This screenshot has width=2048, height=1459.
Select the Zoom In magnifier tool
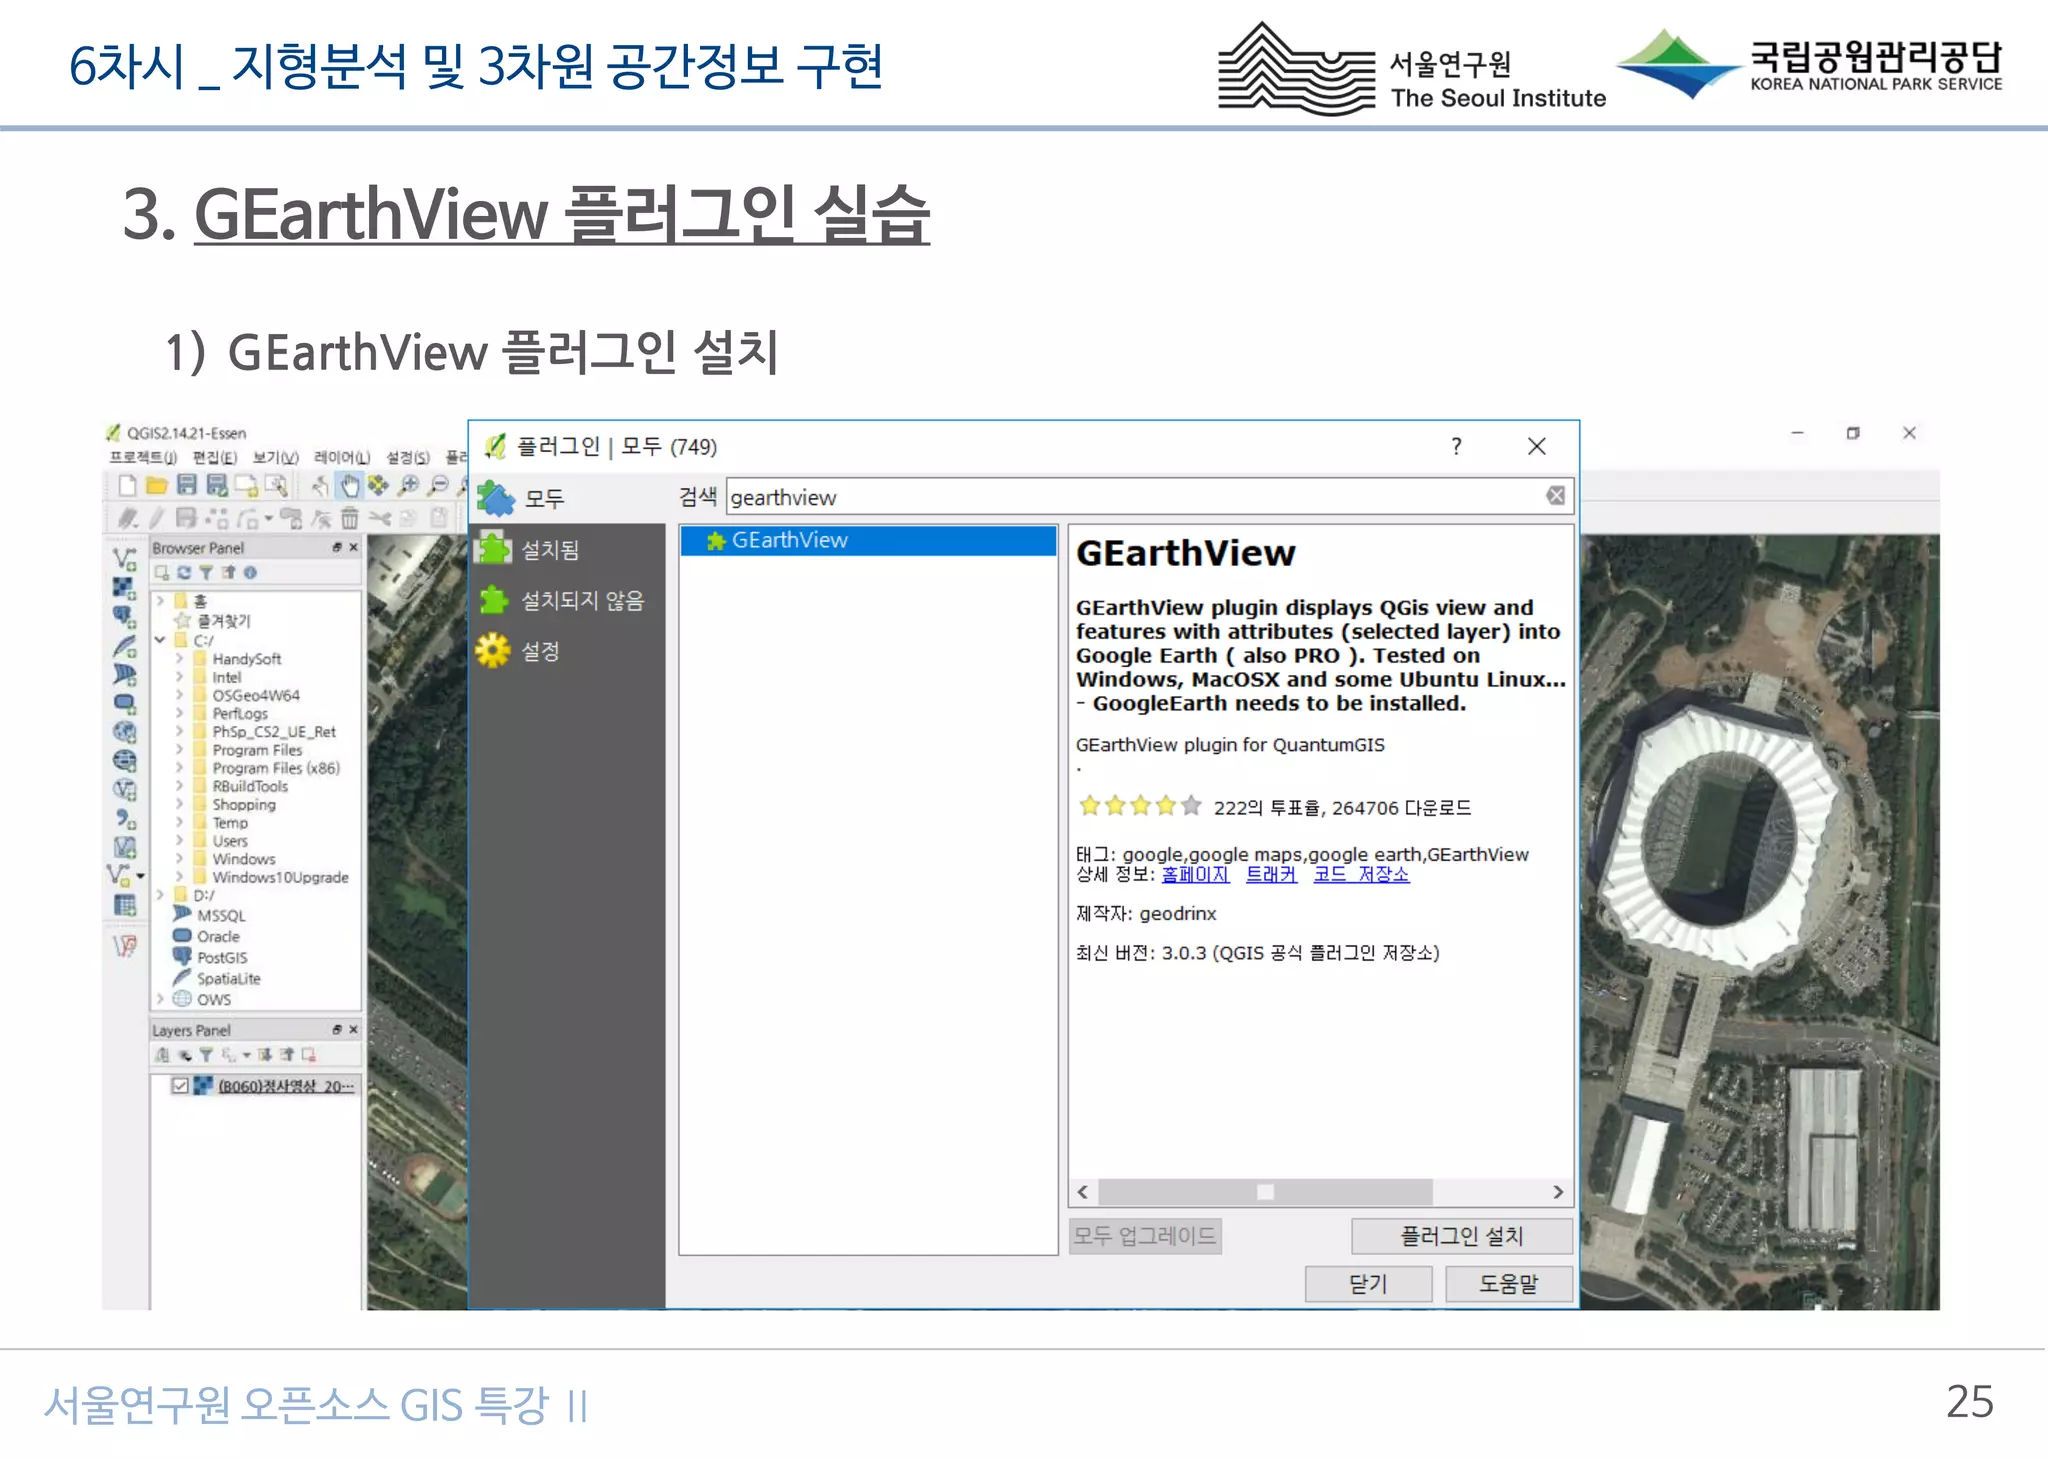[408, 486]
